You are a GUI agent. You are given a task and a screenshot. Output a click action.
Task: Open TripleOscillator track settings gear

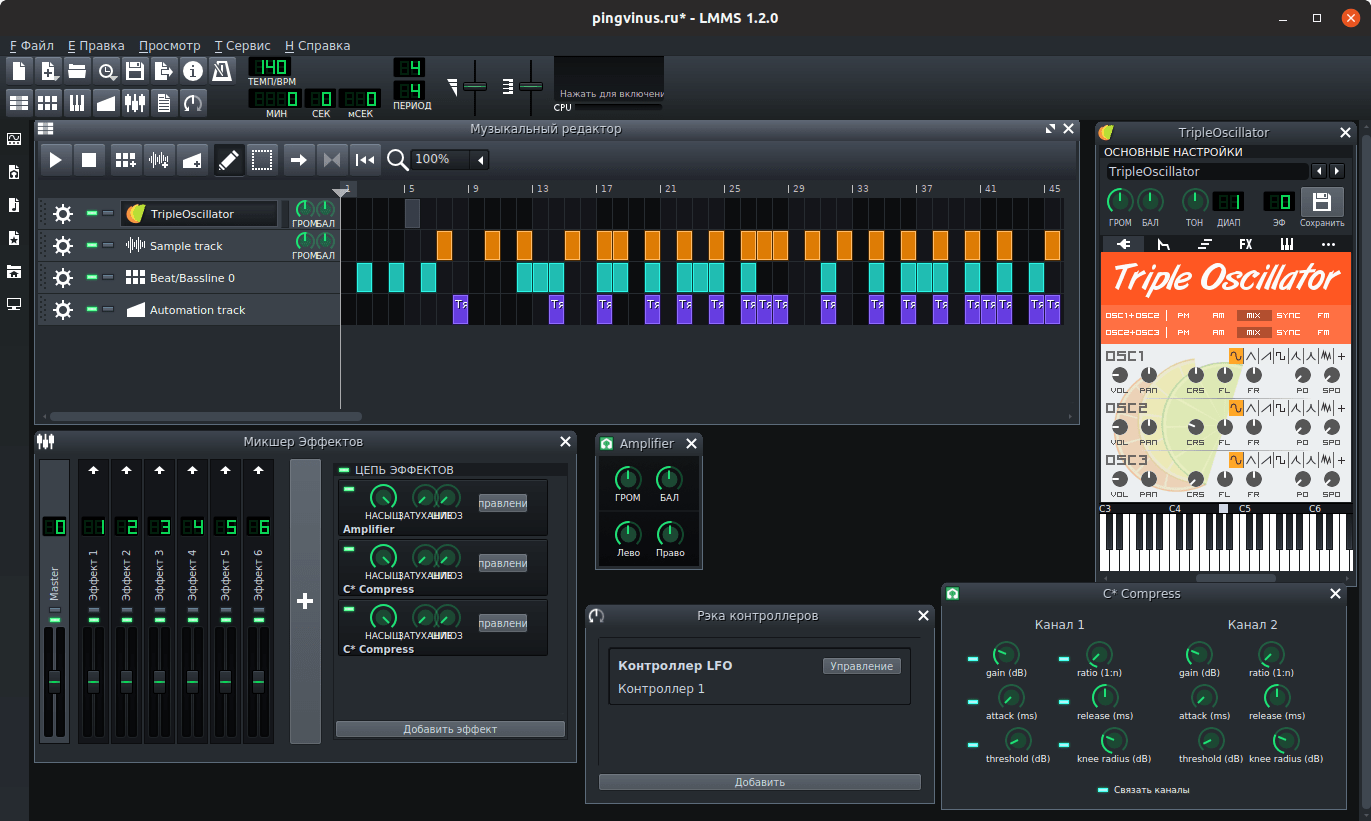[x=63, y=213]
